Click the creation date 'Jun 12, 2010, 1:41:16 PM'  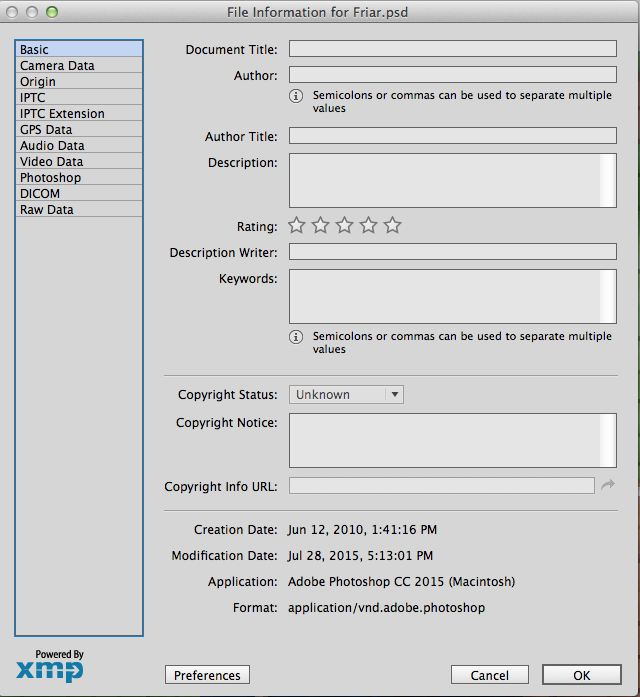coord(362,529)
